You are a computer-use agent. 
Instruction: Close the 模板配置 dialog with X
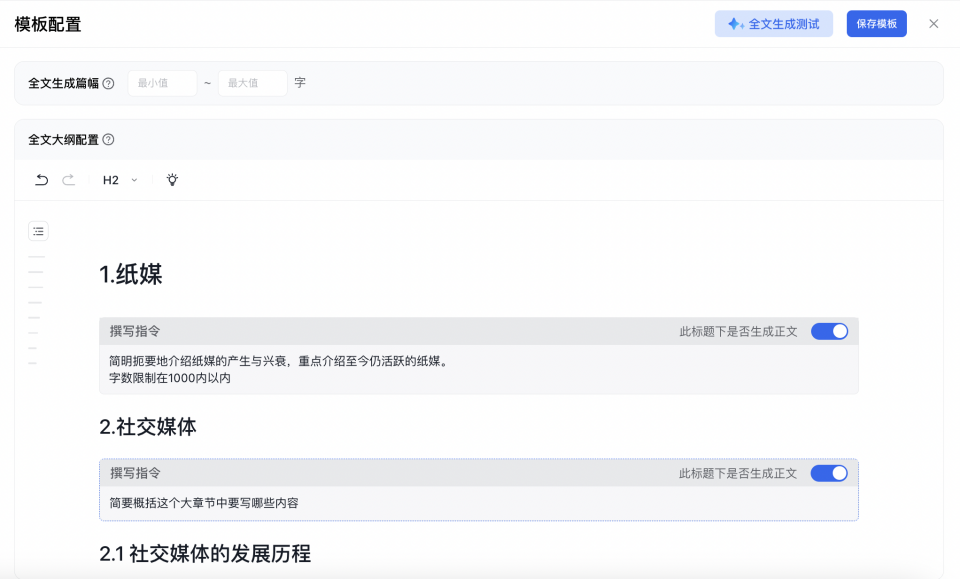point(934,24)
